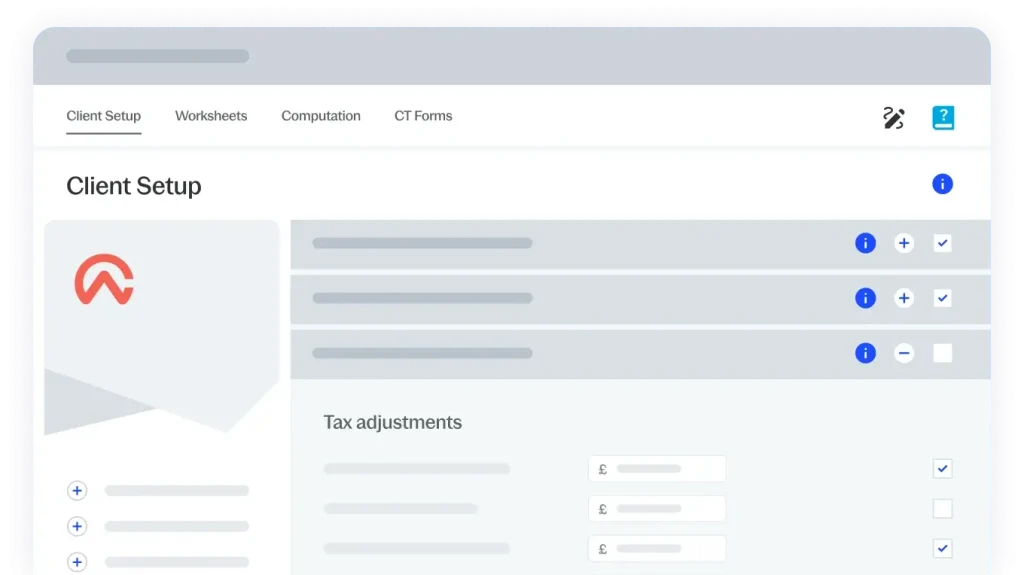
Task: Uncheck the first section row checkbox
Action: pyautogui.click(x=942, y=243)
